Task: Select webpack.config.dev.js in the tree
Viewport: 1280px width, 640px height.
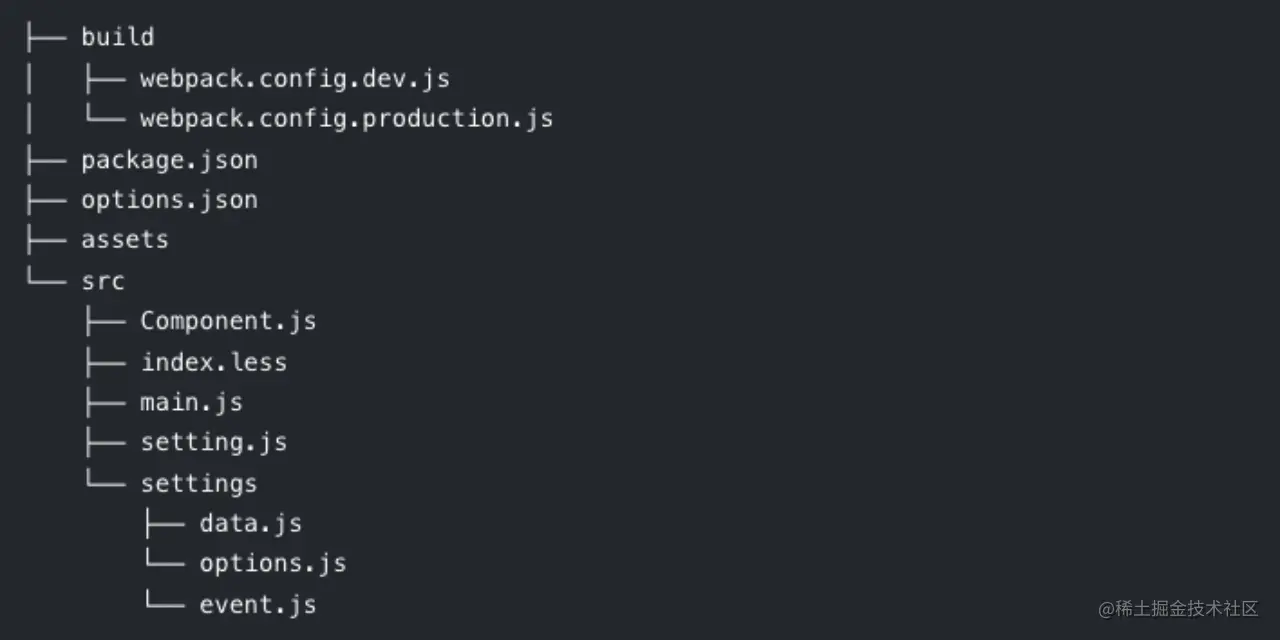Action: [294, 79]
